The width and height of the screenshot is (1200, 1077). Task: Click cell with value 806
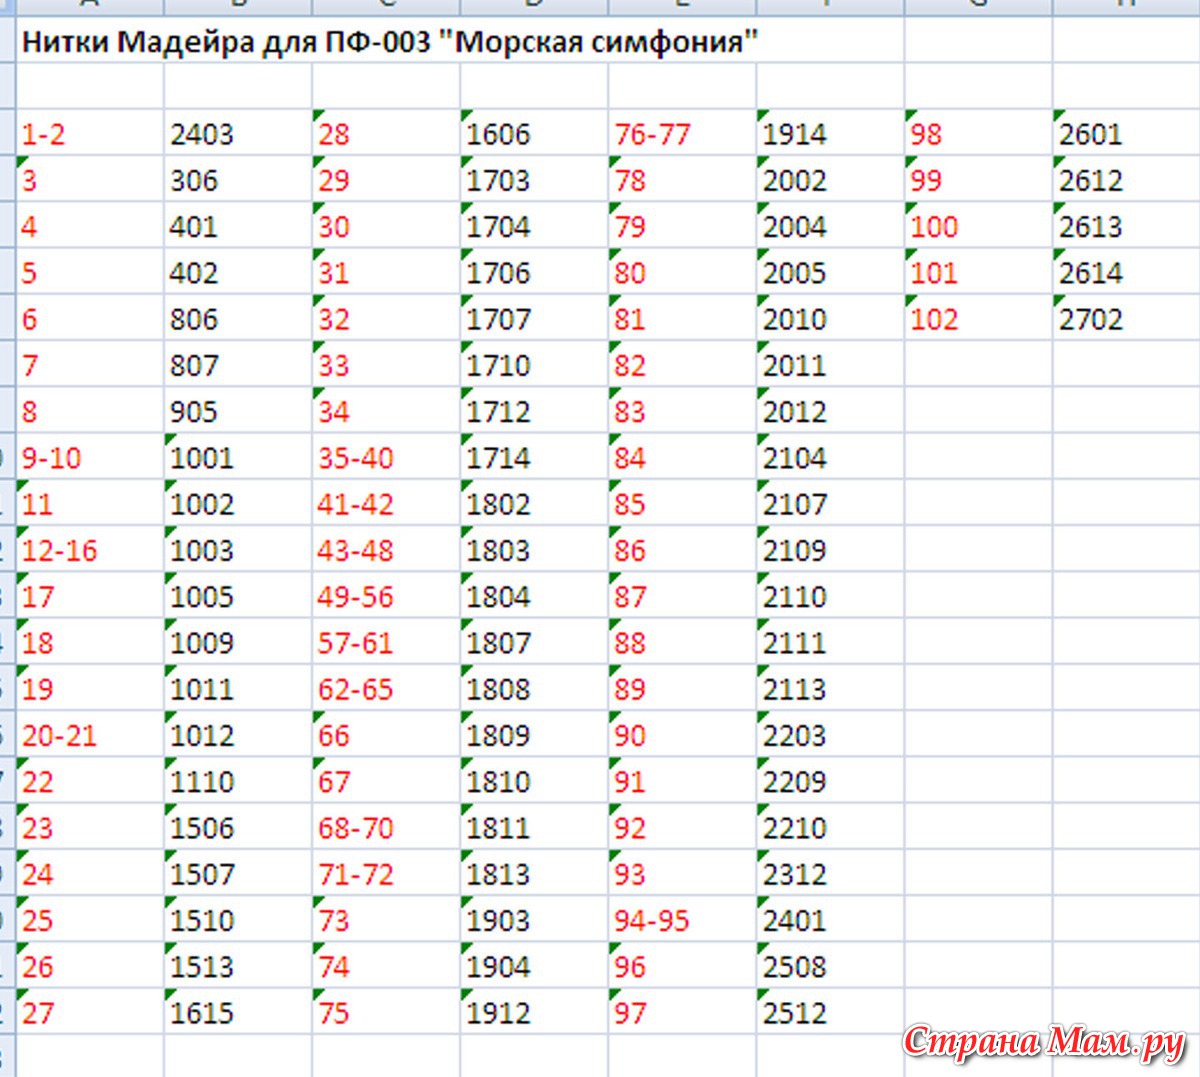click(238, 318)
